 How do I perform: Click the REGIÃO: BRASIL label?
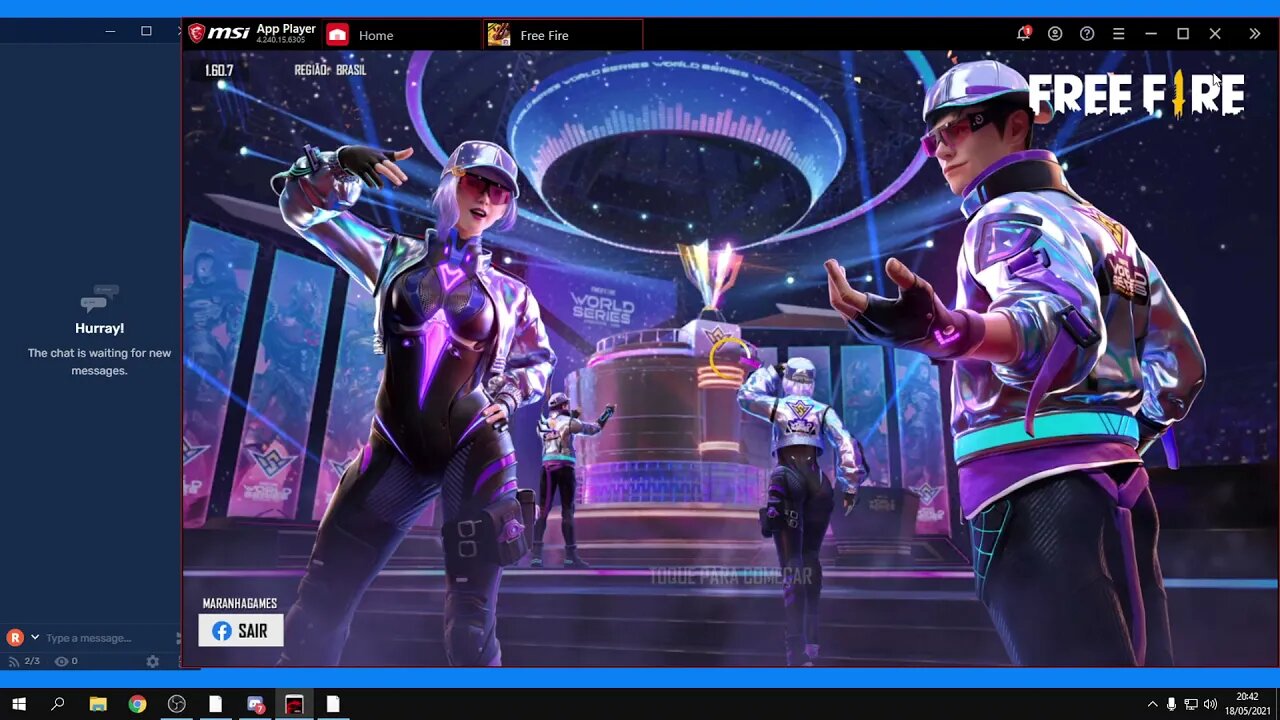click(330, 70)
